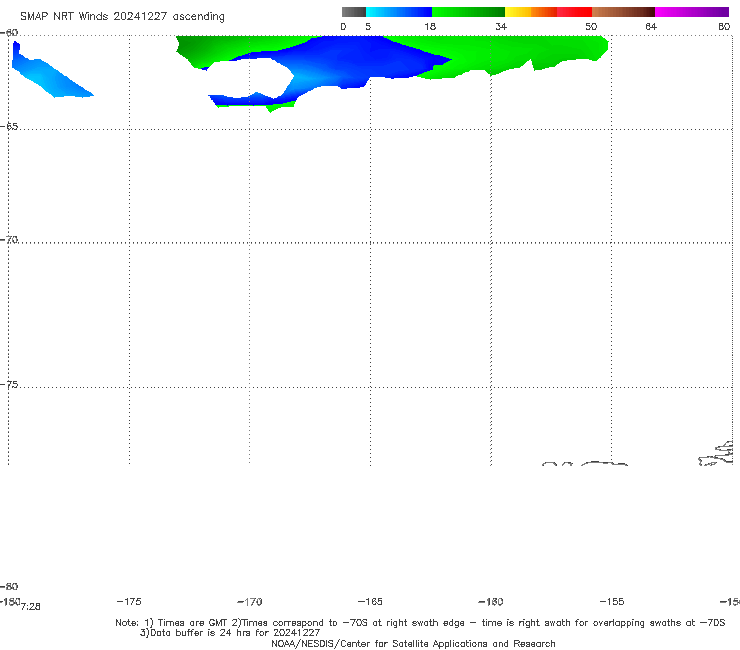
Task: Select the yellow-orange-red segment of the wind legend
Action: (548, 12)
